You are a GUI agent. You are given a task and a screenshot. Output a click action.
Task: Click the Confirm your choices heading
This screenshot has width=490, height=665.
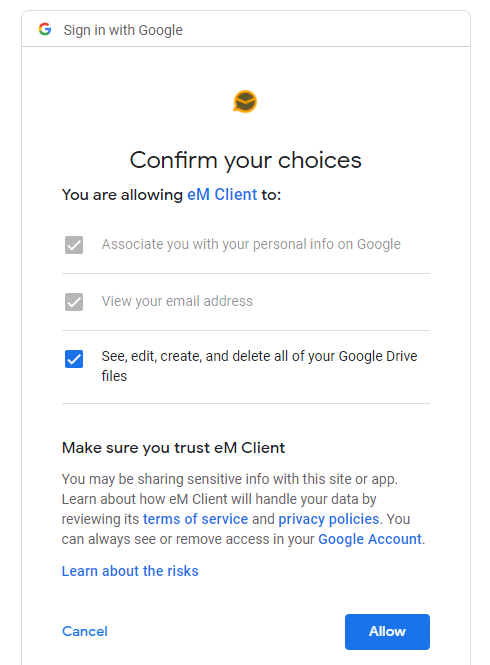point(246,160)
